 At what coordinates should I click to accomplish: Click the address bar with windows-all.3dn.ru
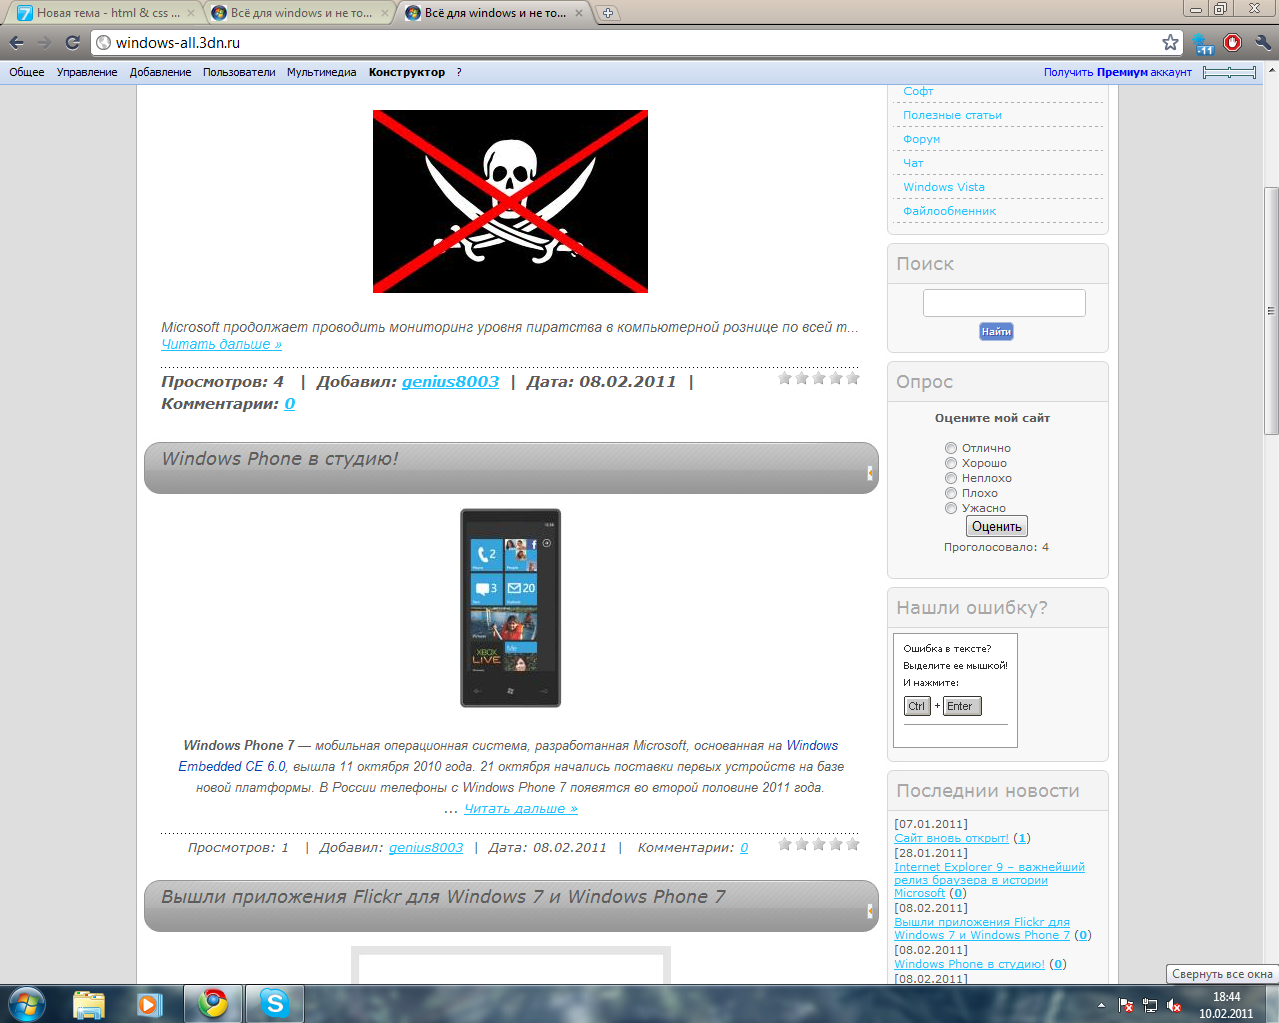[635, 43]
